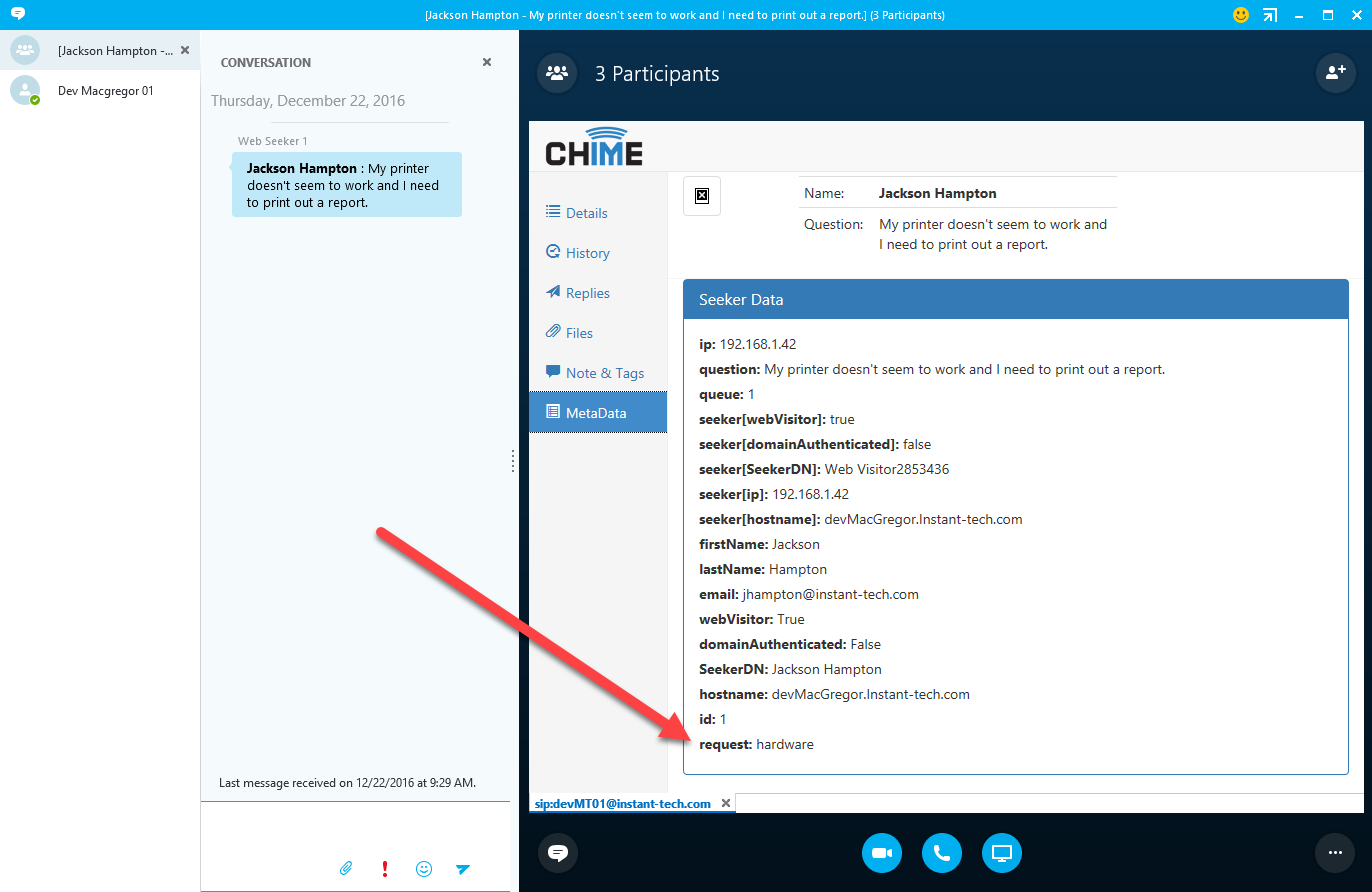Open more options ellipsis button
Image resolution: width=1372 pixels, height=892 pixels.
tap(1335, 853)
